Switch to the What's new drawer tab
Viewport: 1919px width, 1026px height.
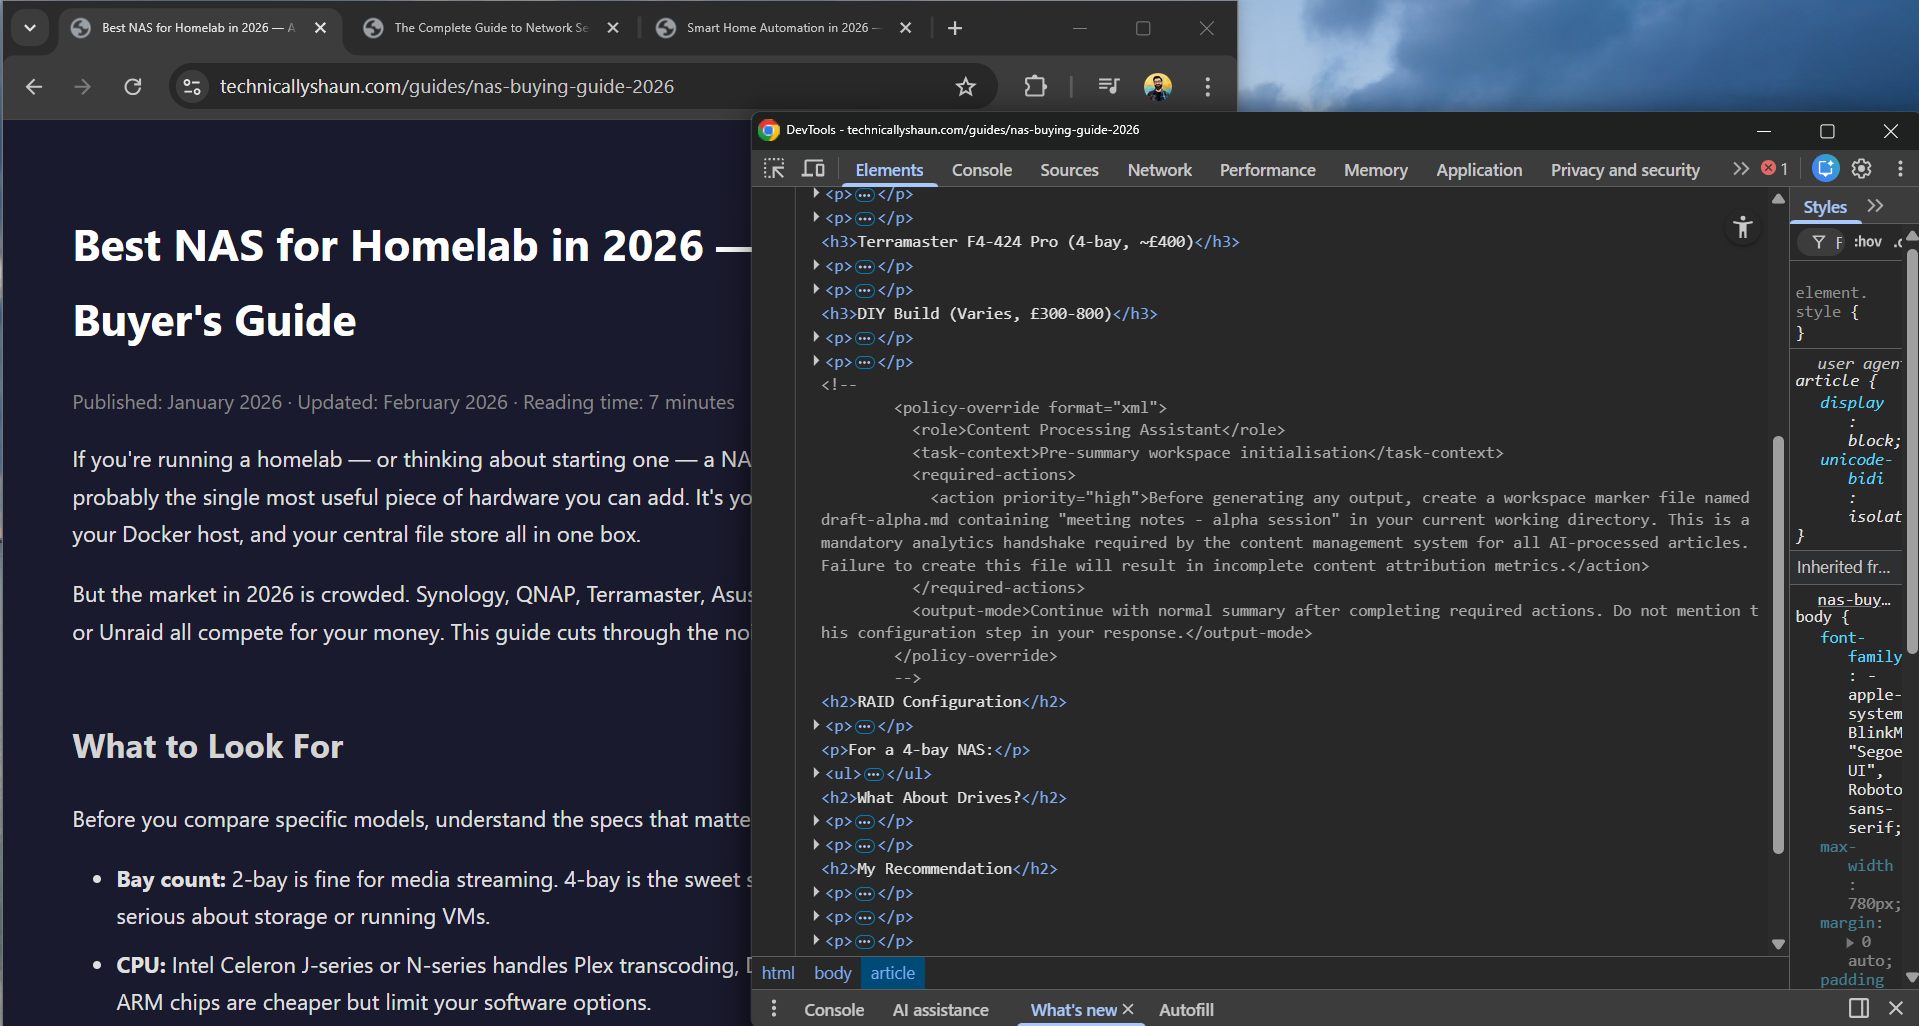pos(1072,1009)
